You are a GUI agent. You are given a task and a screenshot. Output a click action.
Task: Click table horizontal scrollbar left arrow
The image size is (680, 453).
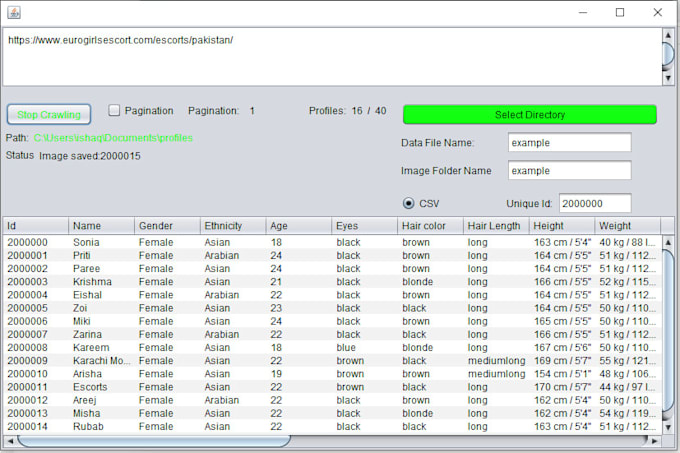coord(10,441)
